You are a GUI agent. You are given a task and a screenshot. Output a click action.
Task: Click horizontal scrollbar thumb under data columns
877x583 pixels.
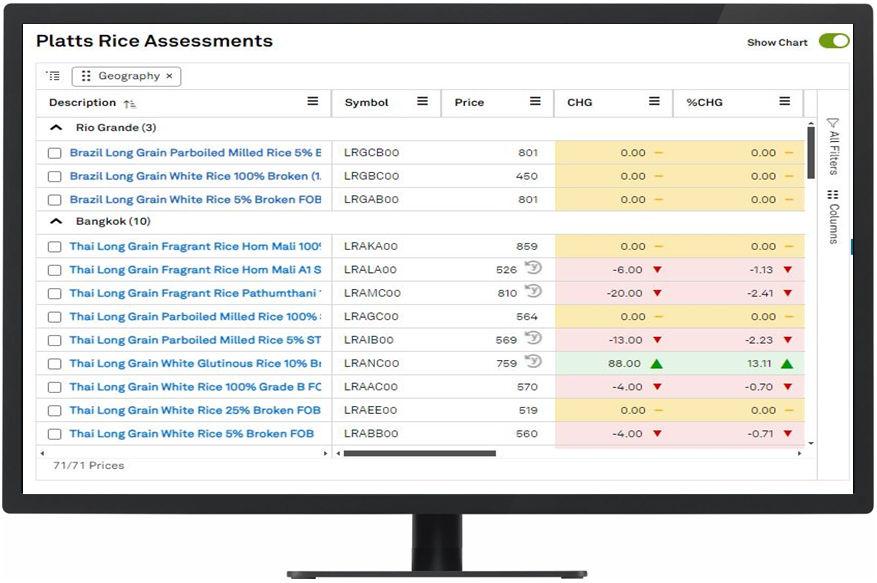tap(419, 453)
